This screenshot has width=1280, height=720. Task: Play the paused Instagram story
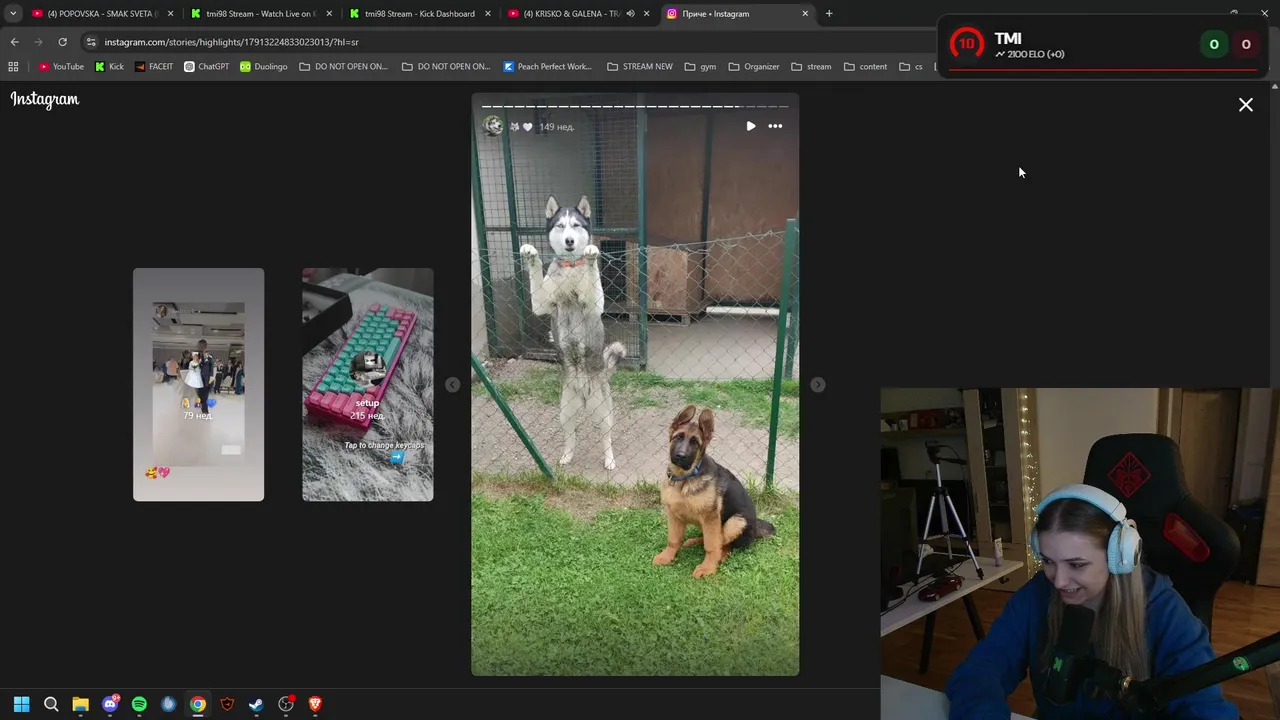click(x=751, y=126)
